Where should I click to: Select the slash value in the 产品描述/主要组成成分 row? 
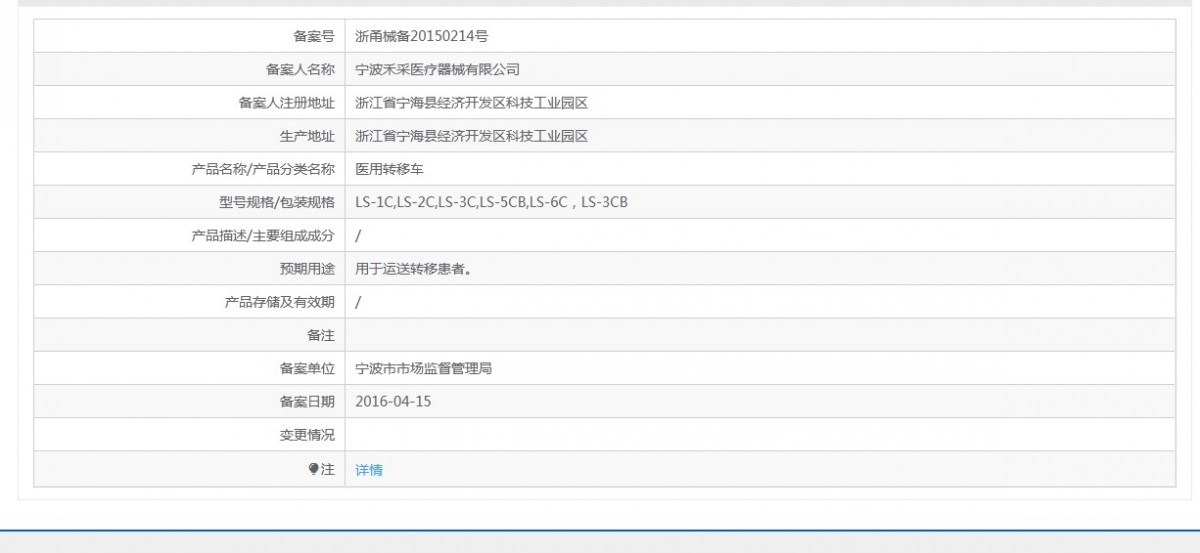358,235
